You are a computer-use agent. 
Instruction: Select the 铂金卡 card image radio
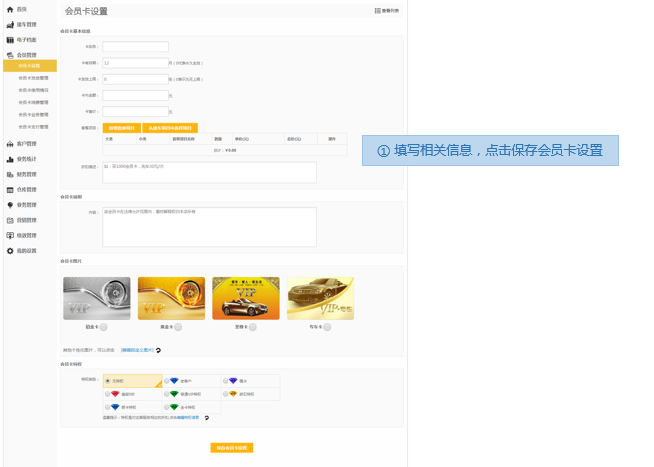pyautogui.click(x=103, y=327)
